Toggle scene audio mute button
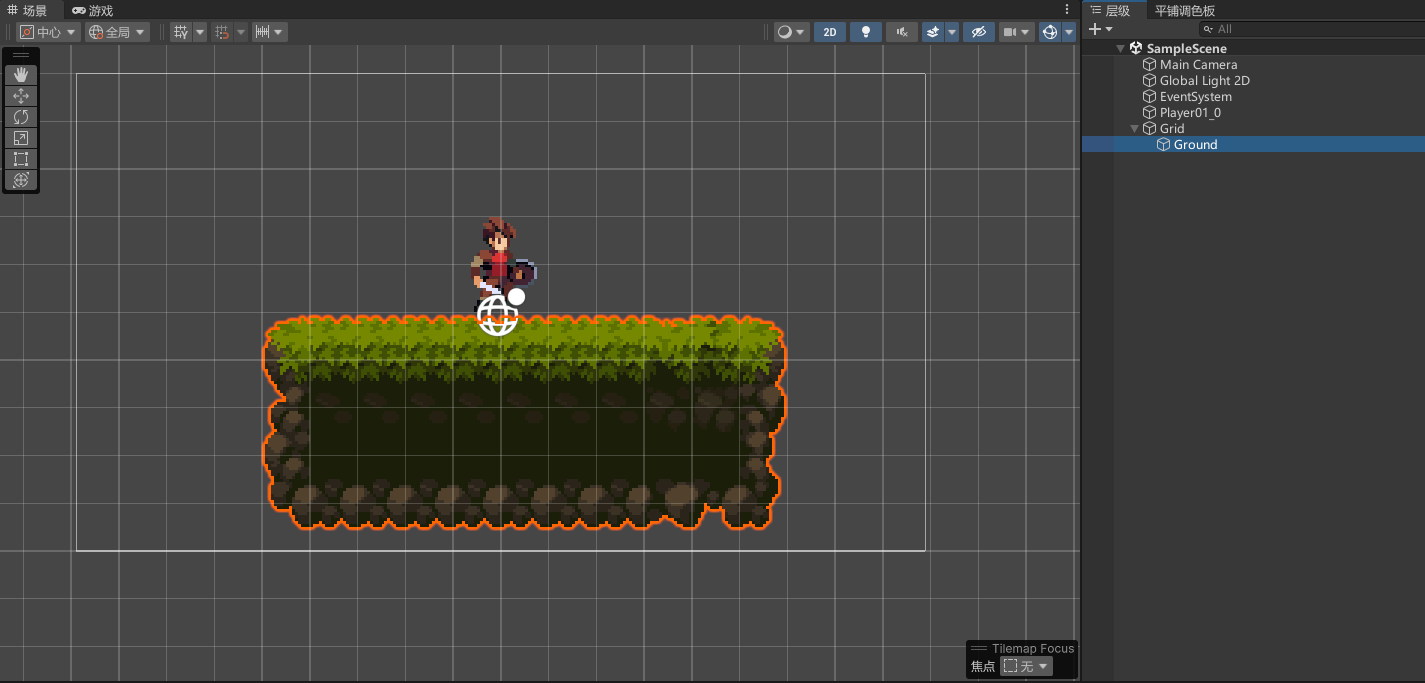This screenshot has height=683, width=1425. [902, 32]
